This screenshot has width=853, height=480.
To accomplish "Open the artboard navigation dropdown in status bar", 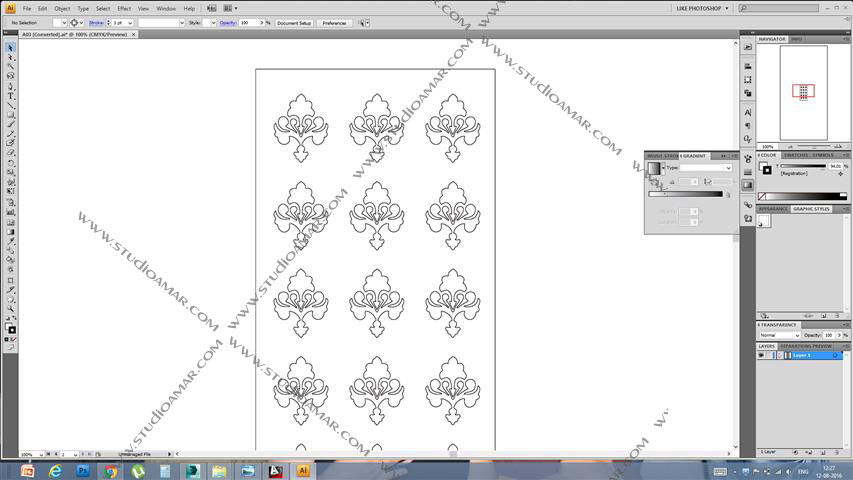I will pos(75,454).
